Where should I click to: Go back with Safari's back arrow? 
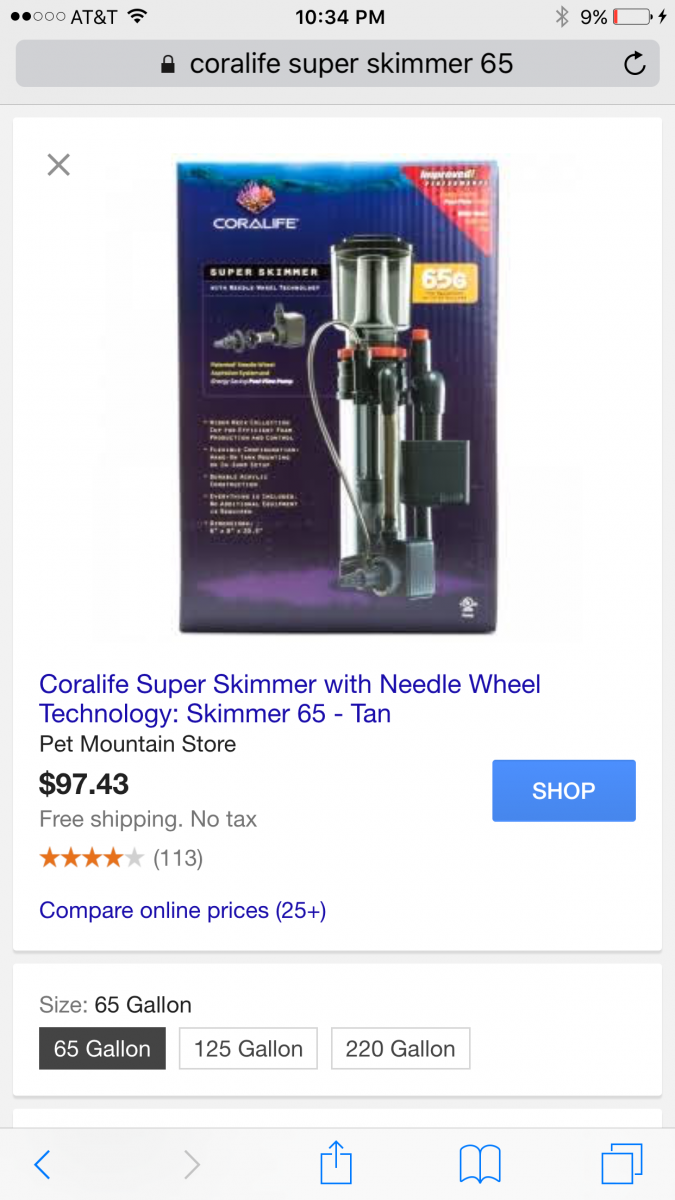tap(42, 1164)
